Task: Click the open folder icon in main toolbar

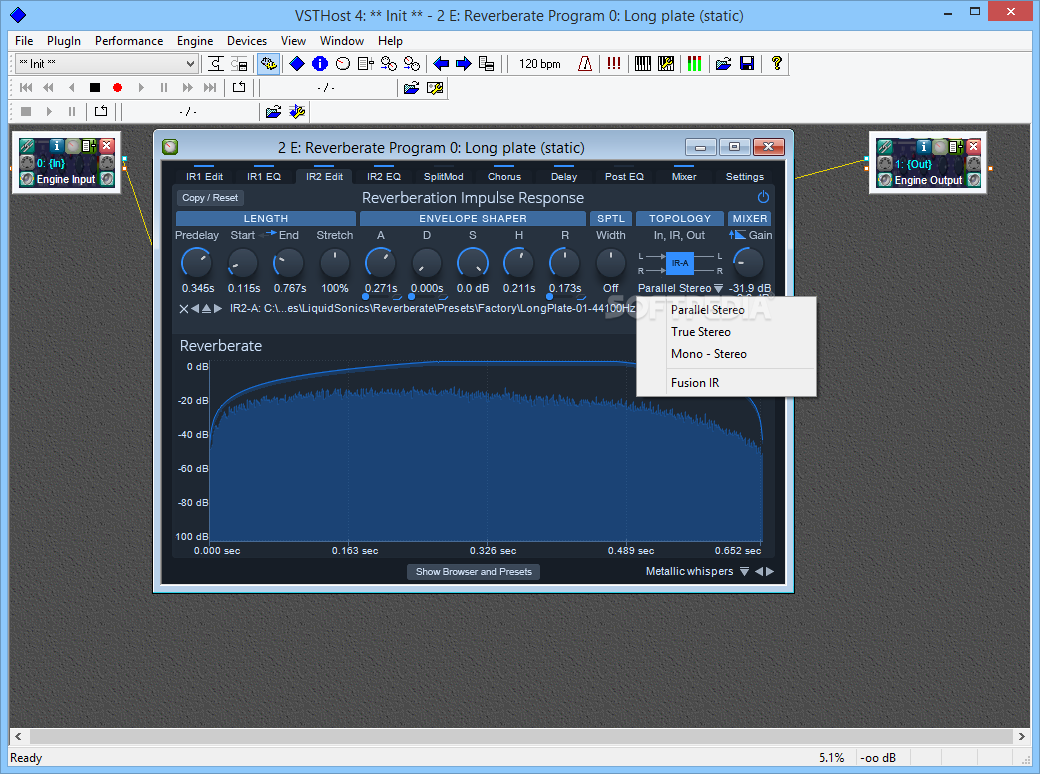Action: tap(723, 64)
